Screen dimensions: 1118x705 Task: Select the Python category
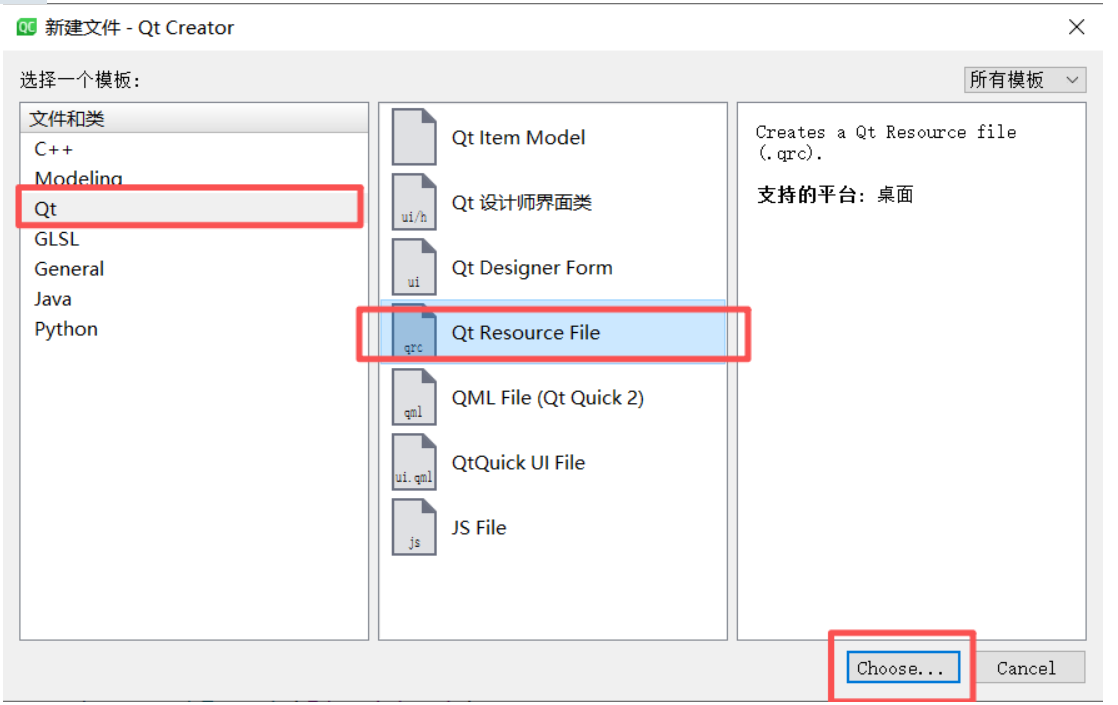pos(194,329)
